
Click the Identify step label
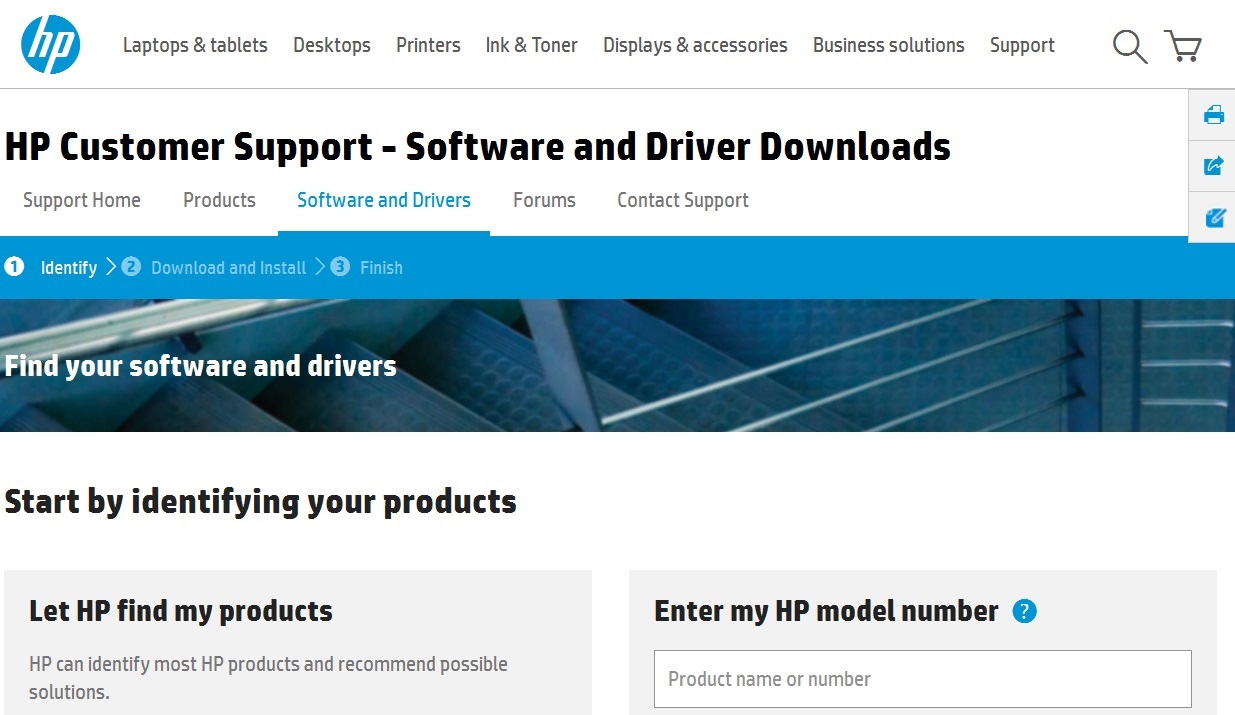coord(69,268)
